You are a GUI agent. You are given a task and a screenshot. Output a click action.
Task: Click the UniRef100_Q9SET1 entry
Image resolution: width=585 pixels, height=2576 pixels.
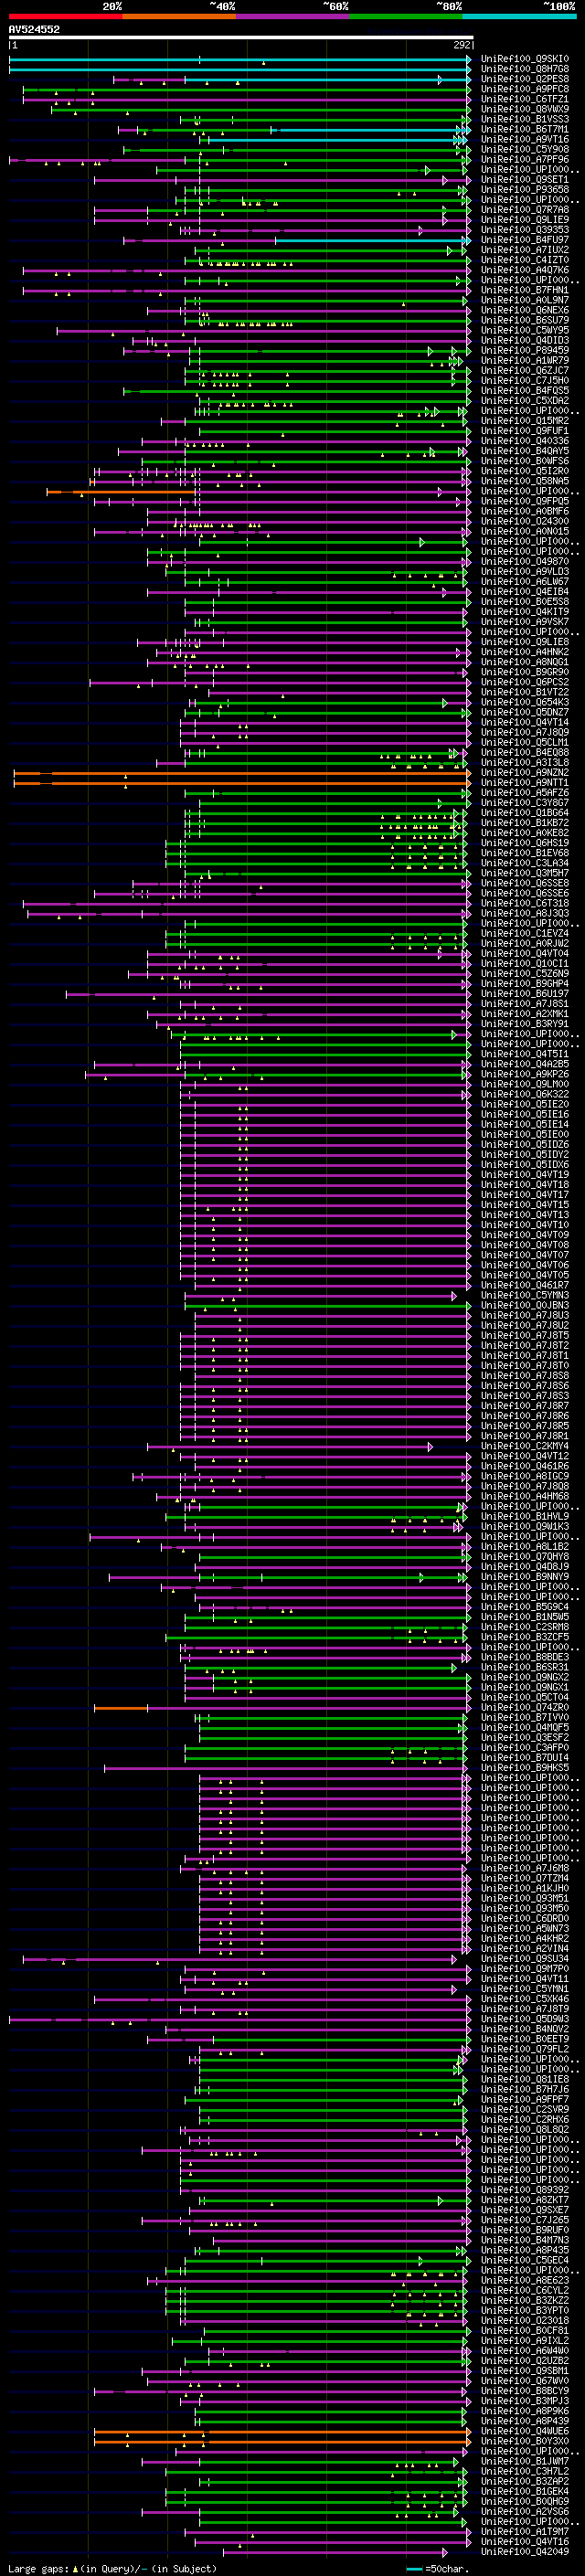point(525,180)
